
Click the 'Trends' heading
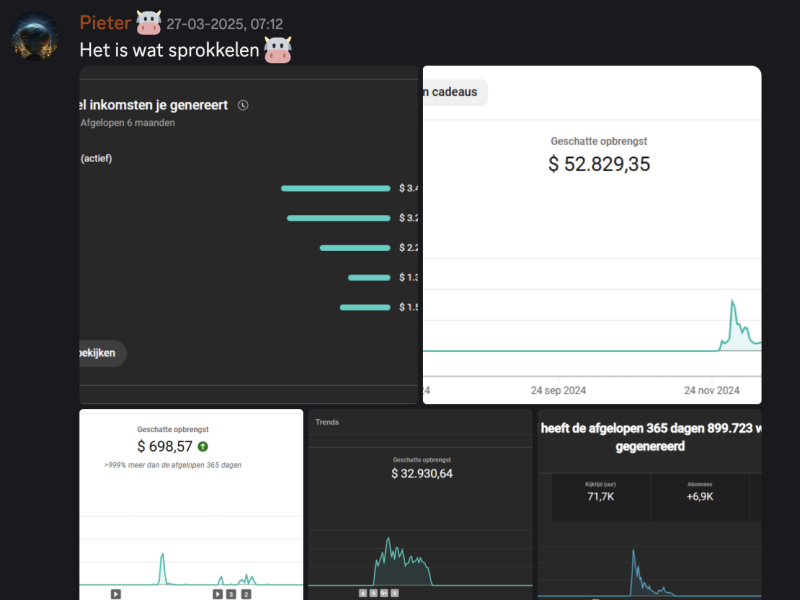coord(327,422)
